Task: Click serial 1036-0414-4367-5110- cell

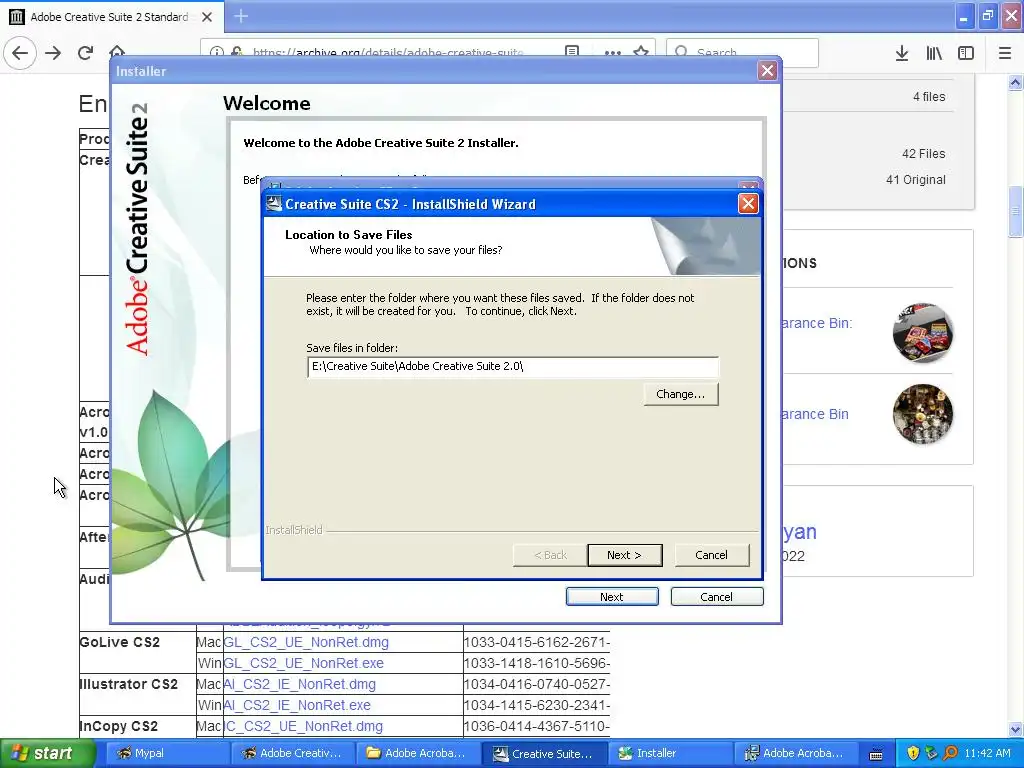Action: pos(536,726)
